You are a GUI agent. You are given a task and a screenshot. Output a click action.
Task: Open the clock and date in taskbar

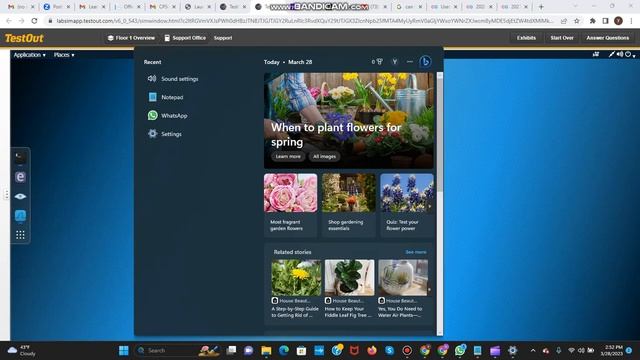[x=611, y=351]
